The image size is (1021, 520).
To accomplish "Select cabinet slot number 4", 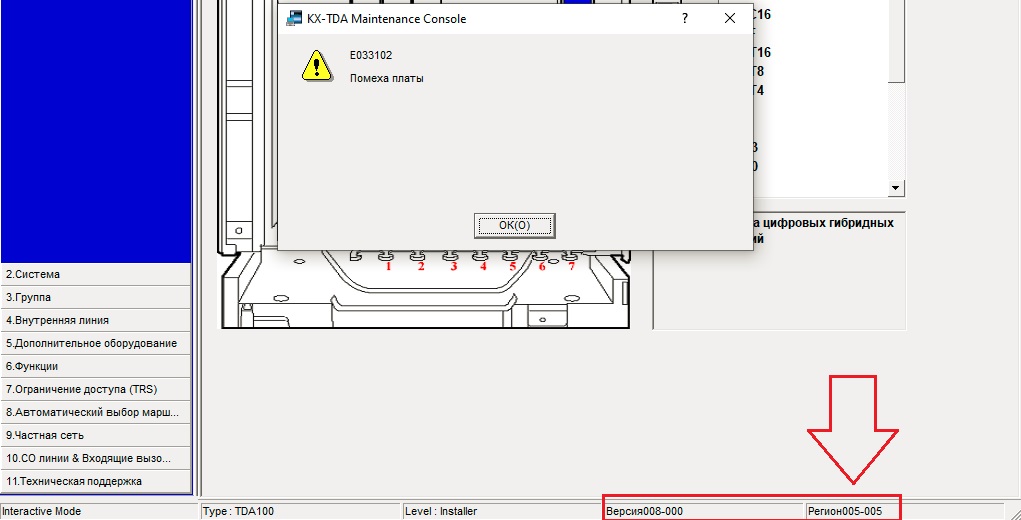I will coord(483,266).
